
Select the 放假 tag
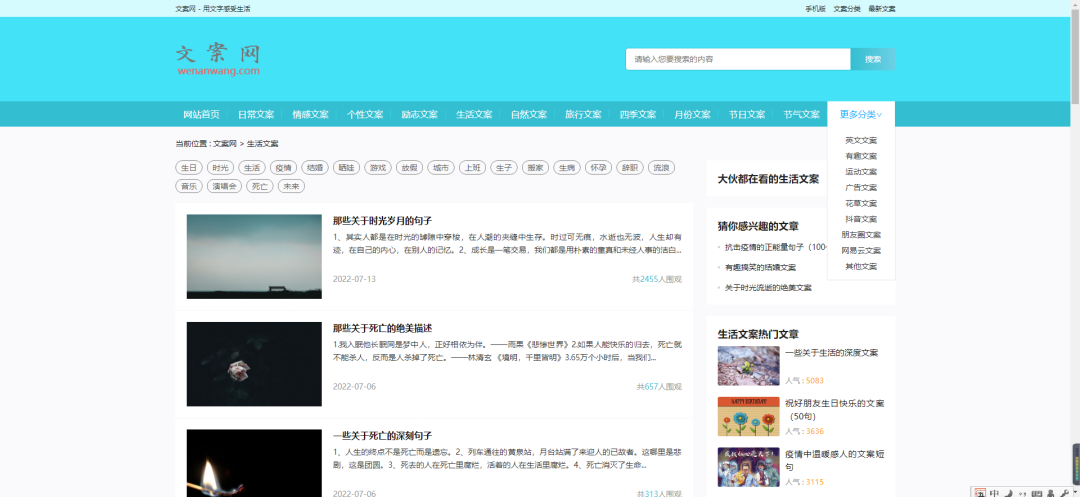[409, 167]
